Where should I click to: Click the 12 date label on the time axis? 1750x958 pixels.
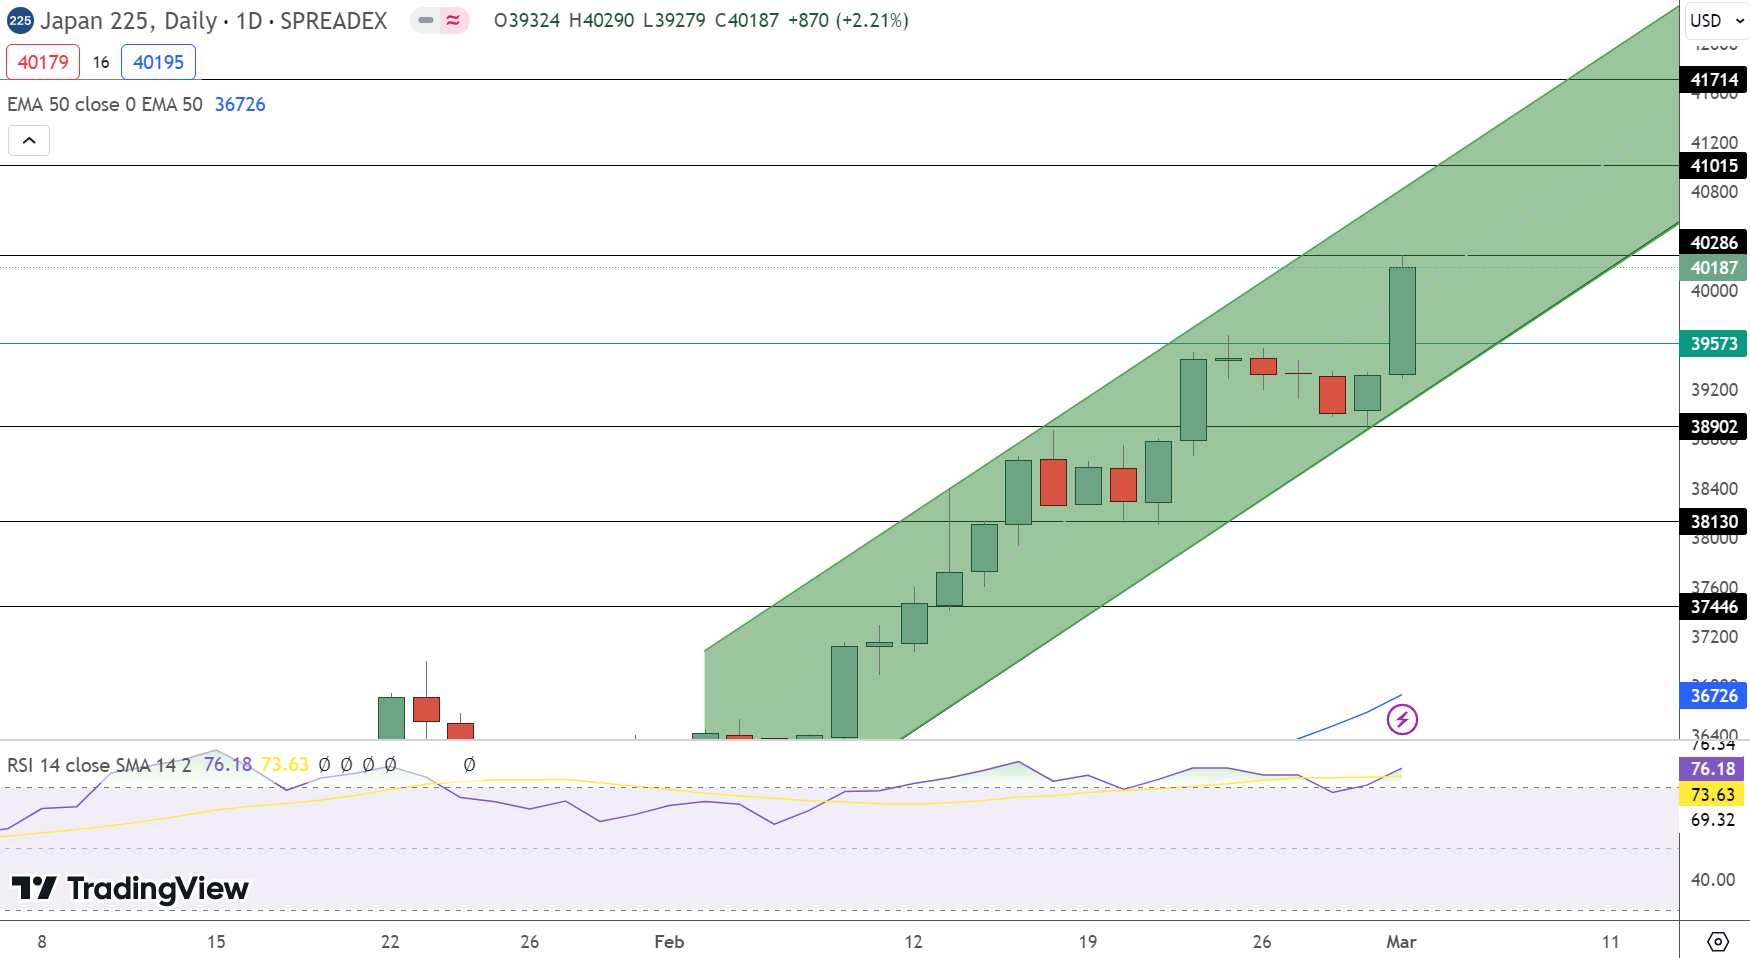tap(913, 942)
